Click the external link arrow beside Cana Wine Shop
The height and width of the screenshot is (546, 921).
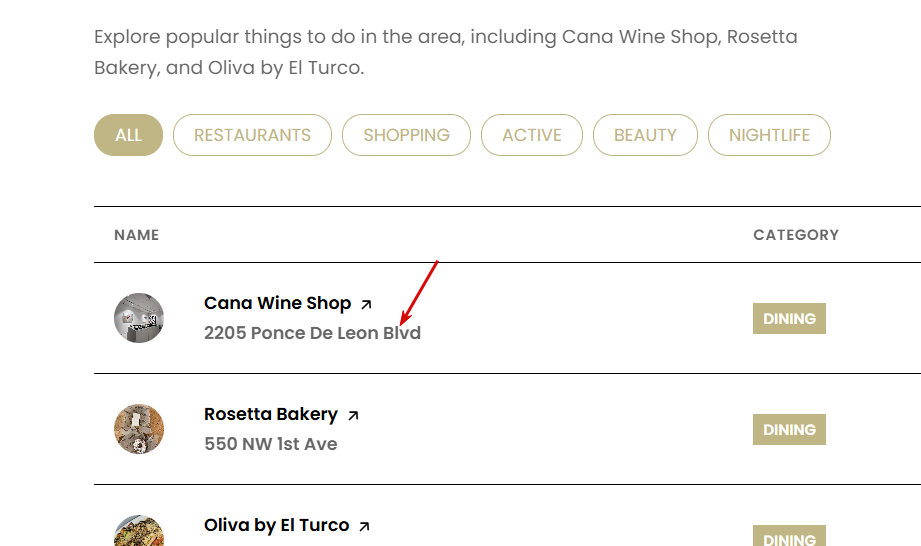coord(366,304)
